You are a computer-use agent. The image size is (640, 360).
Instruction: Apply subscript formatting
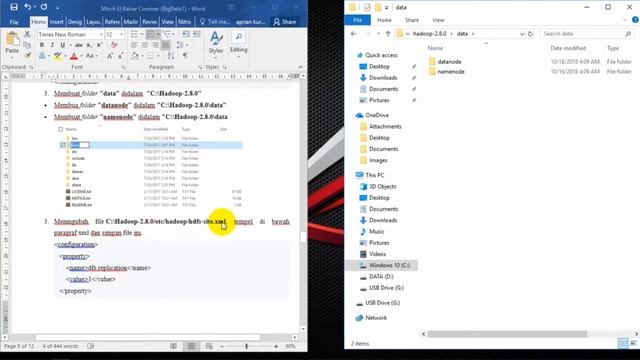point(89,45)
